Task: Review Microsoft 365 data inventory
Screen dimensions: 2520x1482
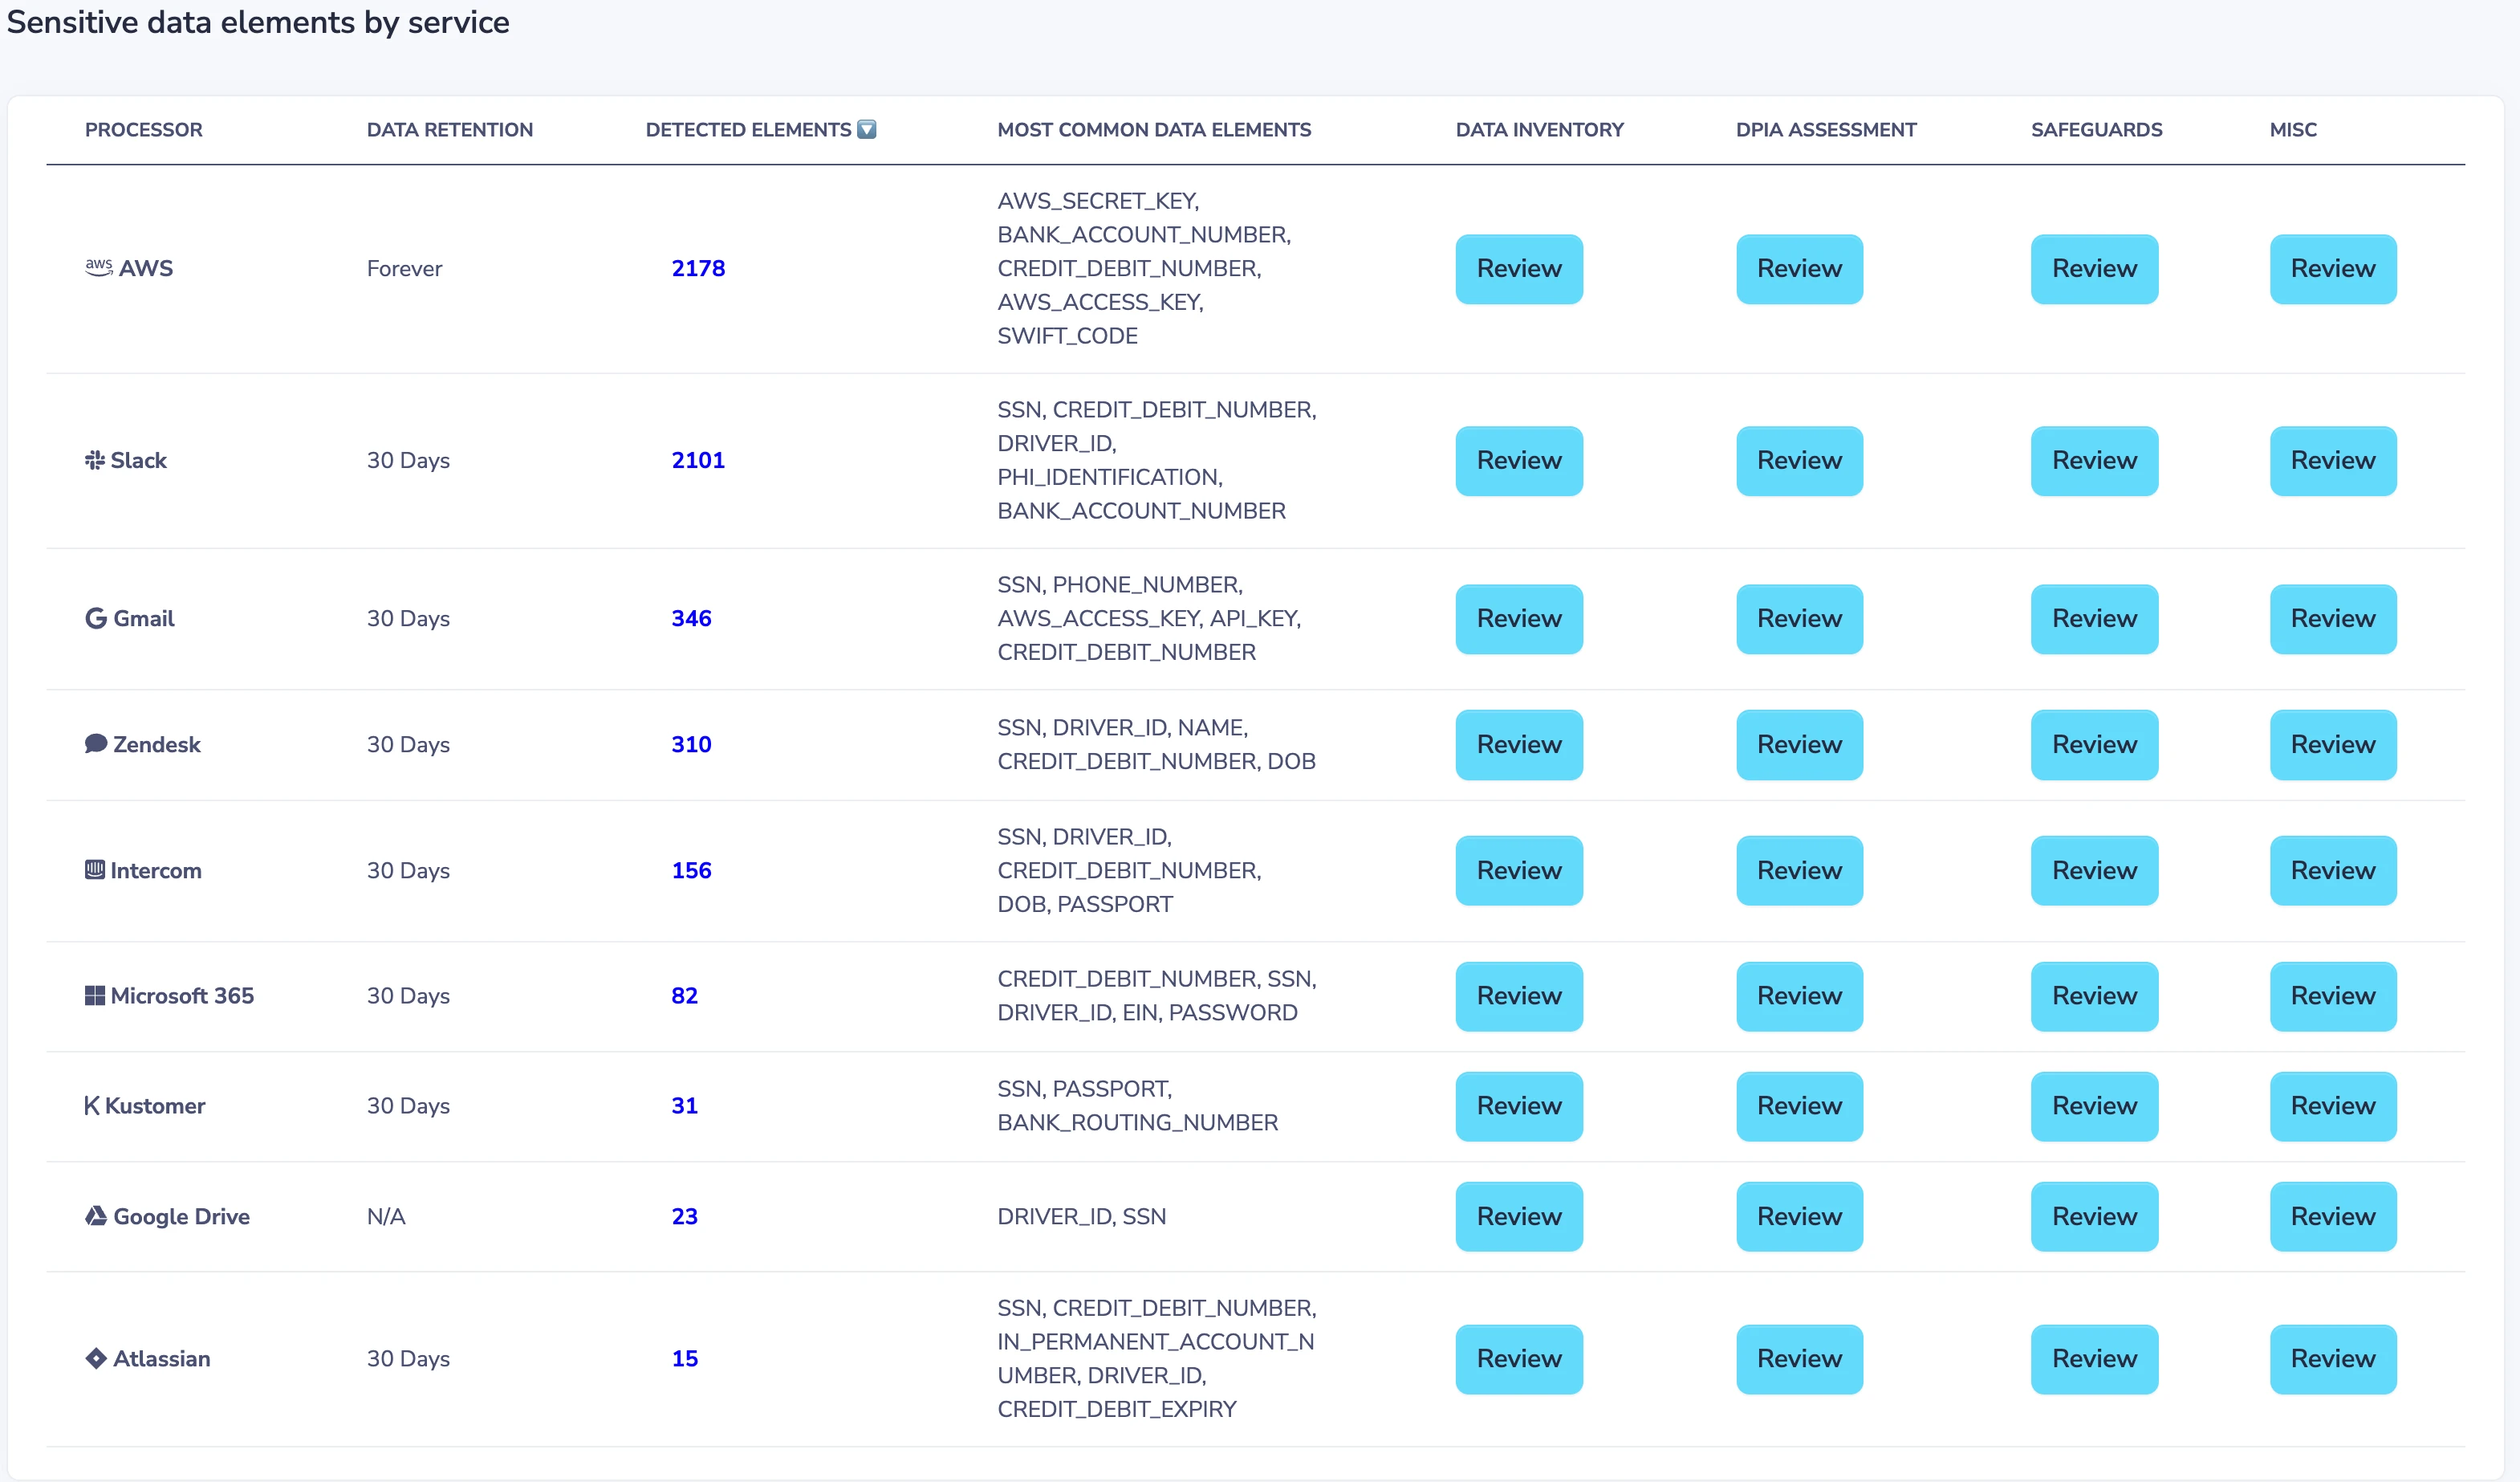Action: point(1519,997)
